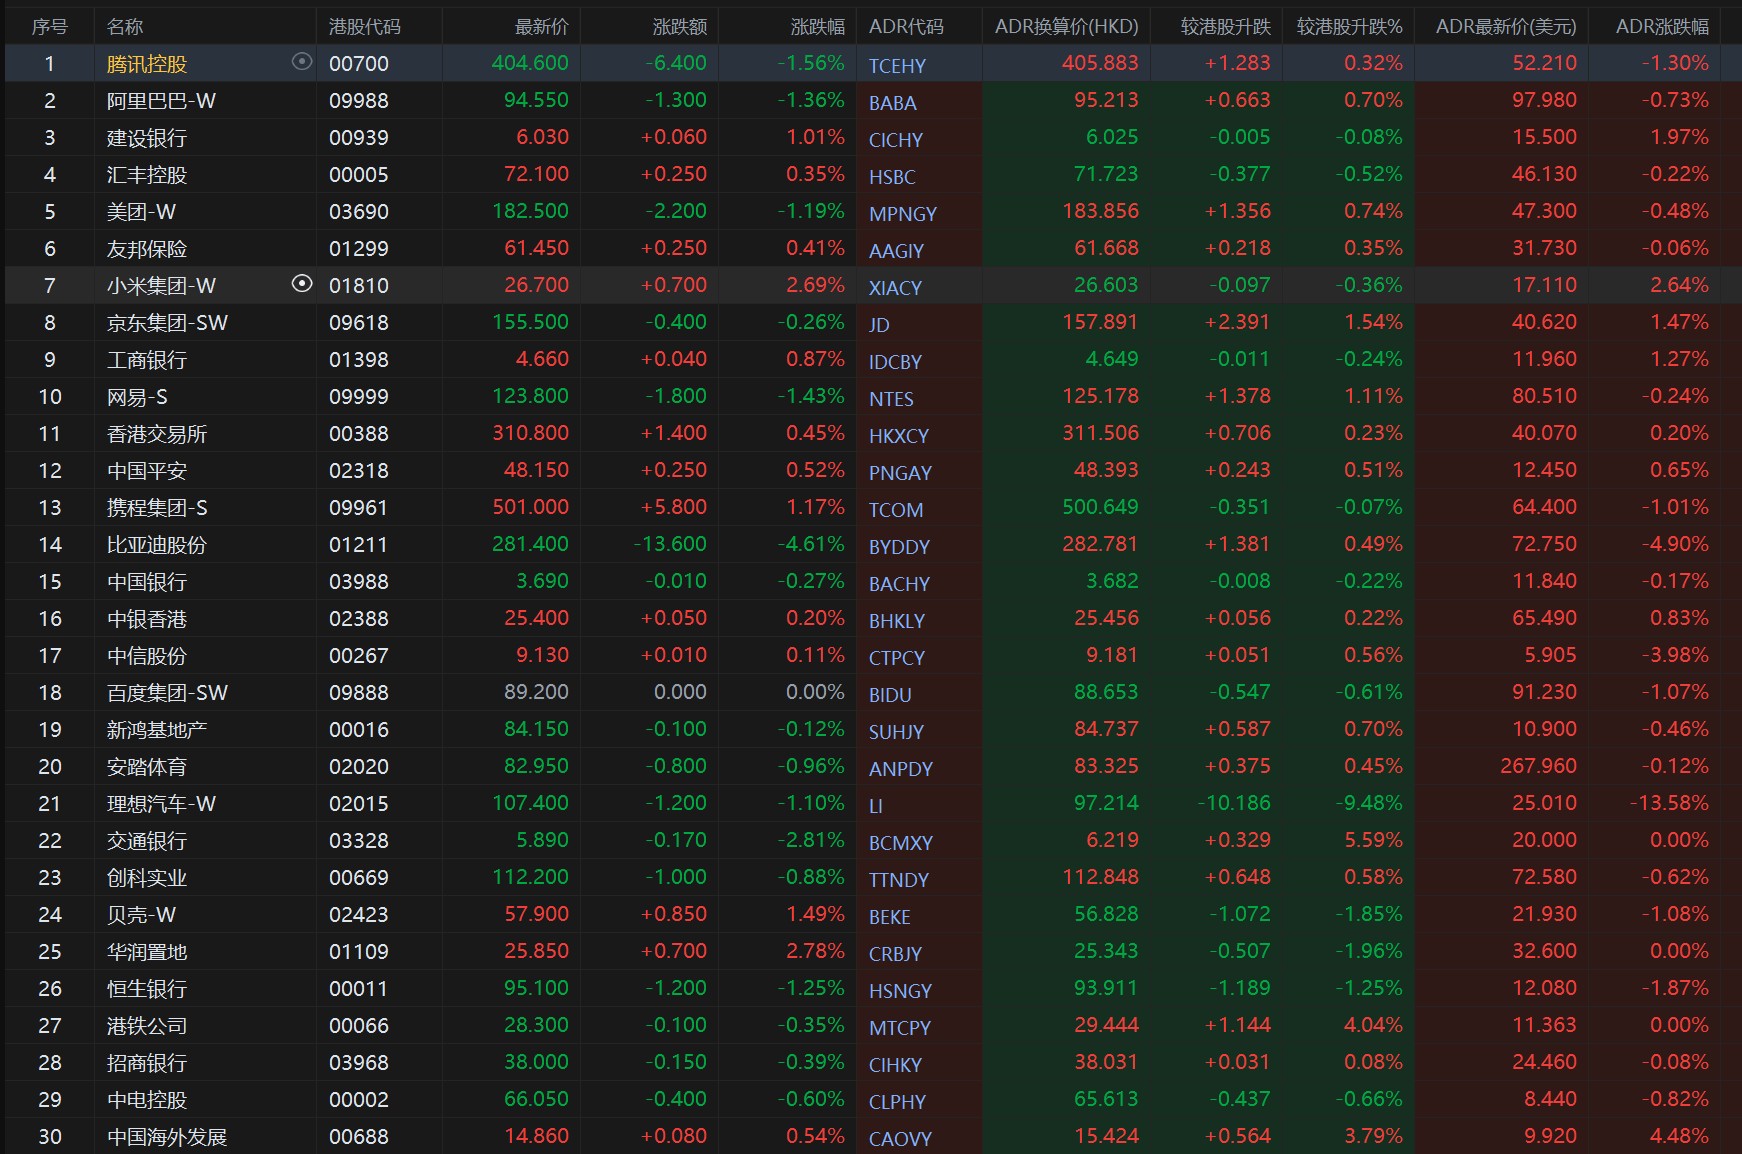1742x1154 pixels.
Task: Click ADR code BYDDY
Action: (899, 547)
